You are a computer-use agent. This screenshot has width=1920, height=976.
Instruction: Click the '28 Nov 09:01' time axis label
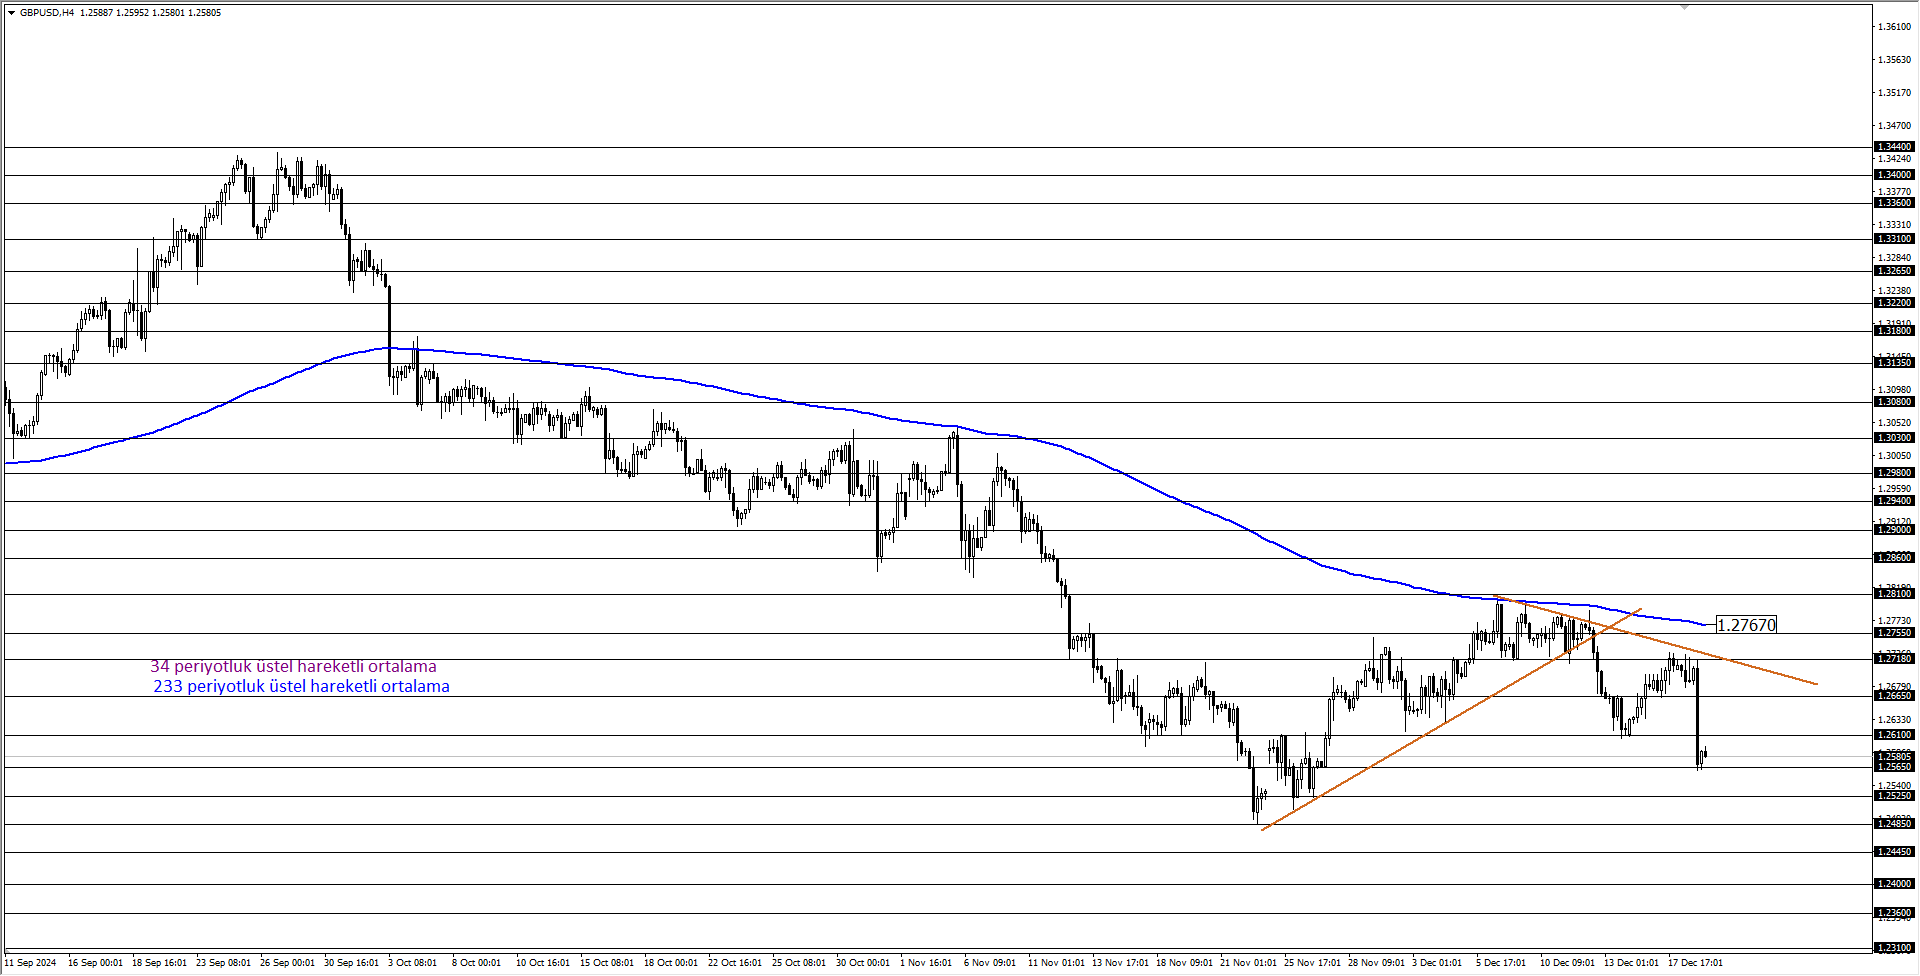[1376, 963]
